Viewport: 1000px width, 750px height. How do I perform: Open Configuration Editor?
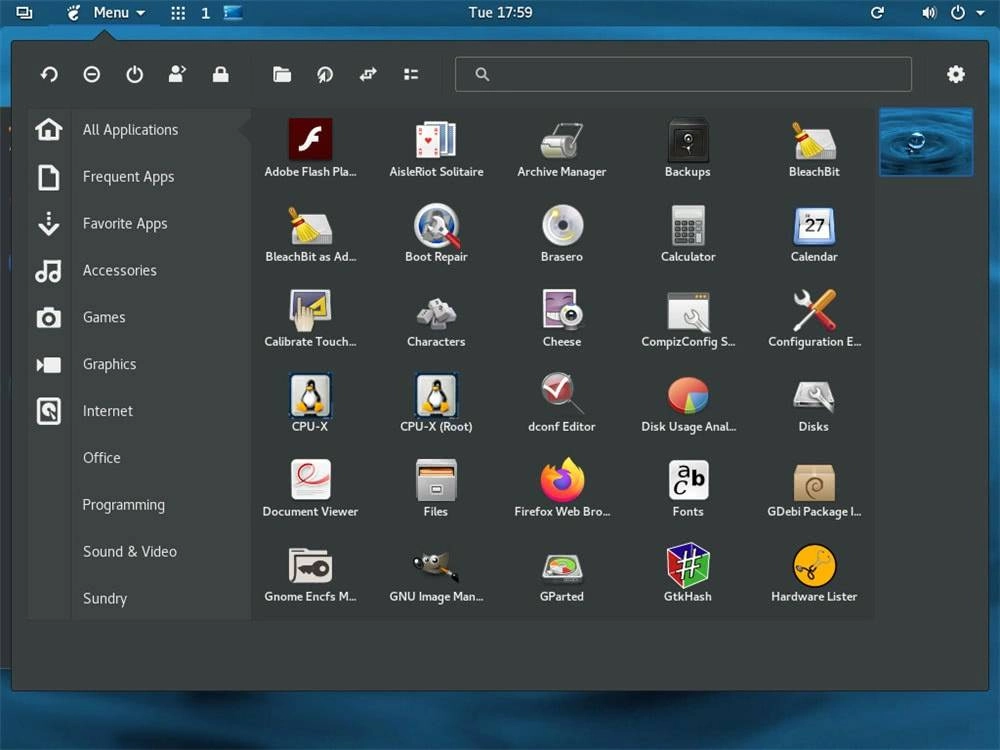[814, 318]
